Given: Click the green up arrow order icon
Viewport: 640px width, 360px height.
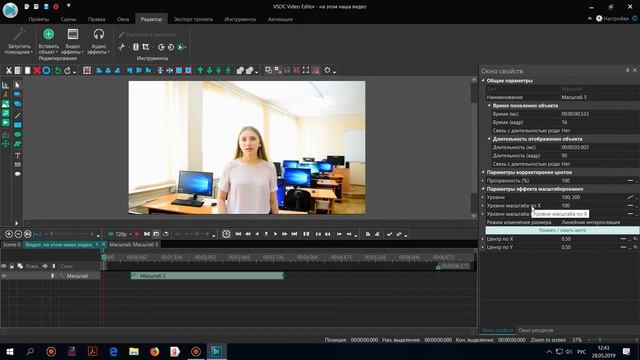Looking at the screenshot, I should (x=200, y=71).
